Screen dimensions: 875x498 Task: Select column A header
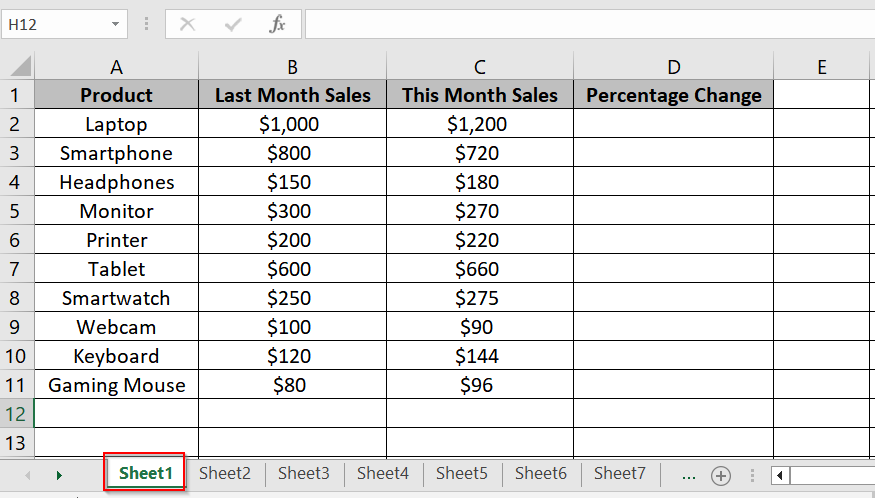[x=116, y=66]
